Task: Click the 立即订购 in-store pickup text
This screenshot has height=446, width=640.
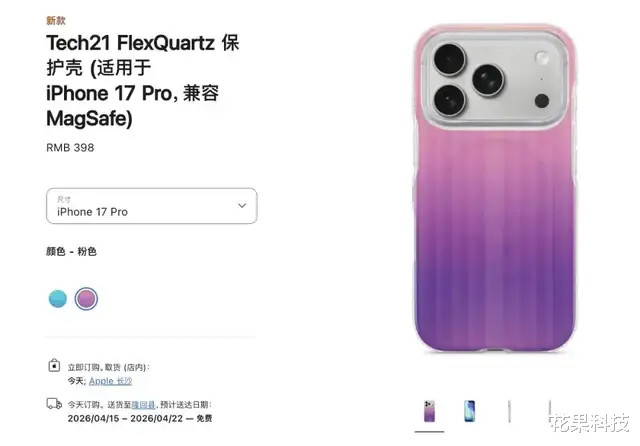Action: pyautogui.click(x=109, y=367)
